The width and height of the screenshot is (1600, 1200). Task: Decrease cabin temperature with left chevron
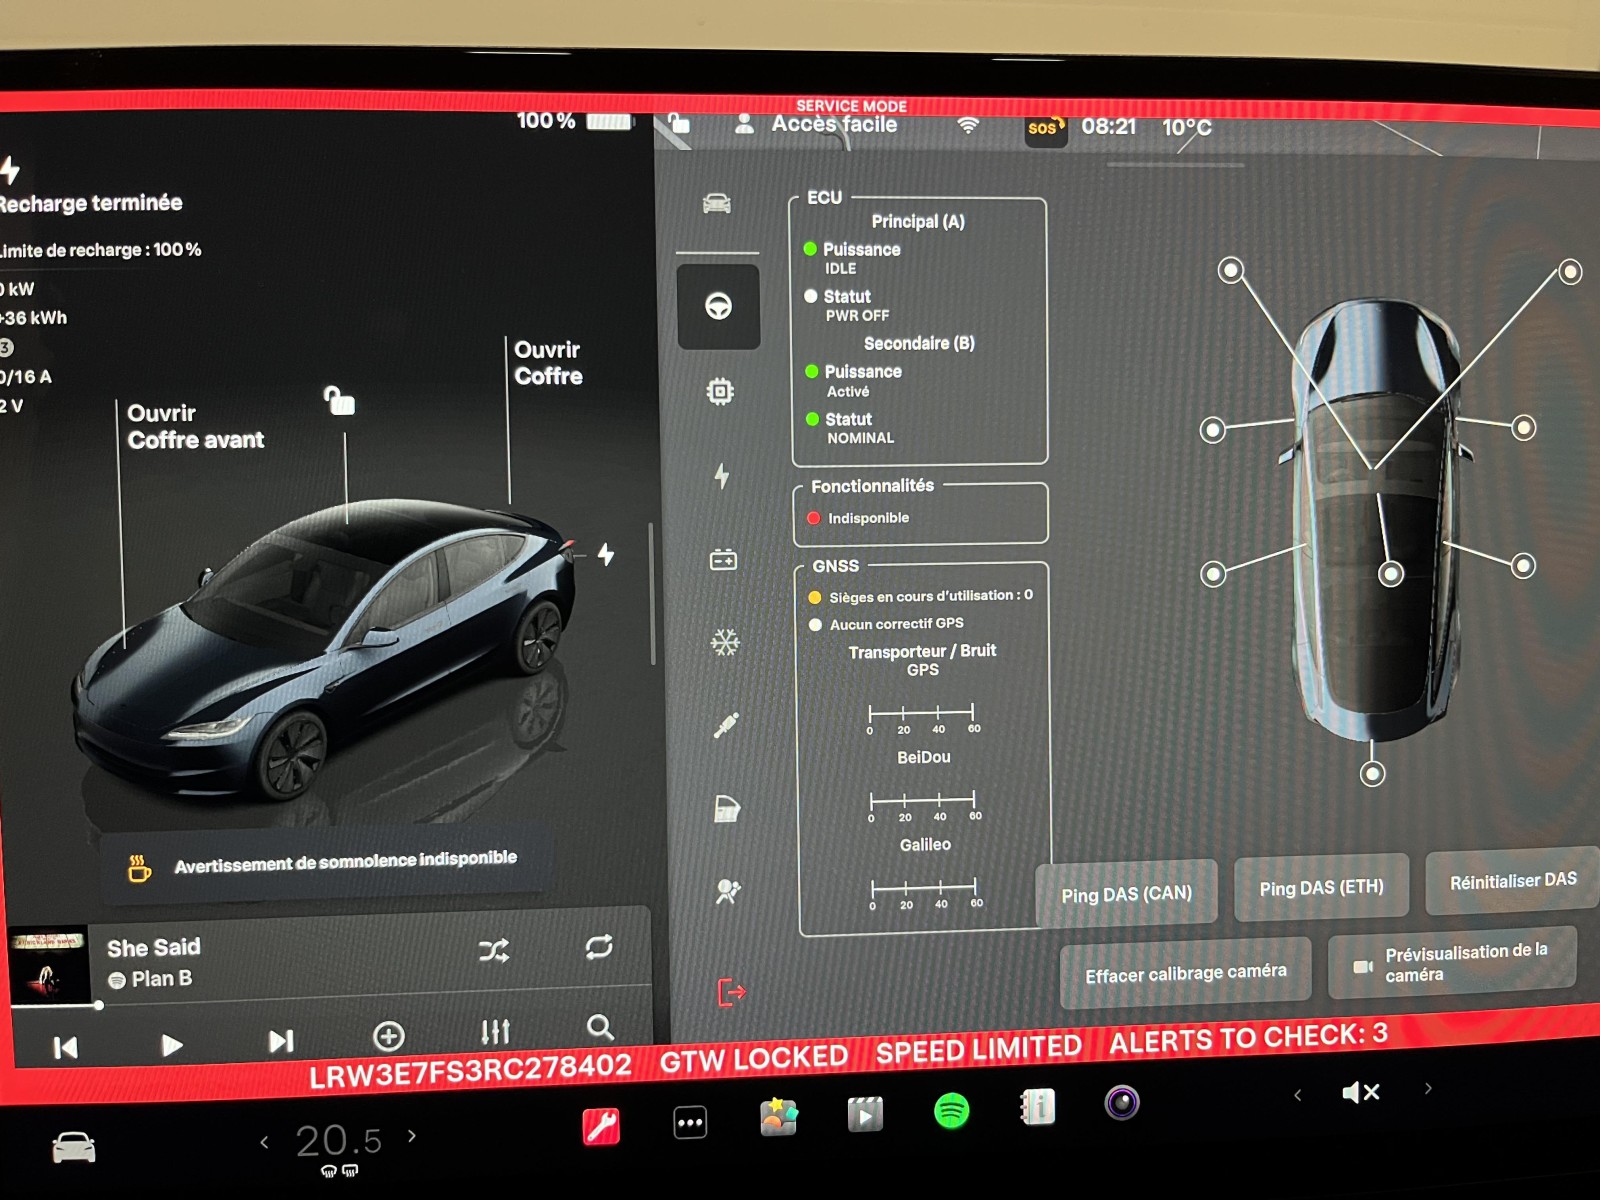click(x=264, y=1141)
